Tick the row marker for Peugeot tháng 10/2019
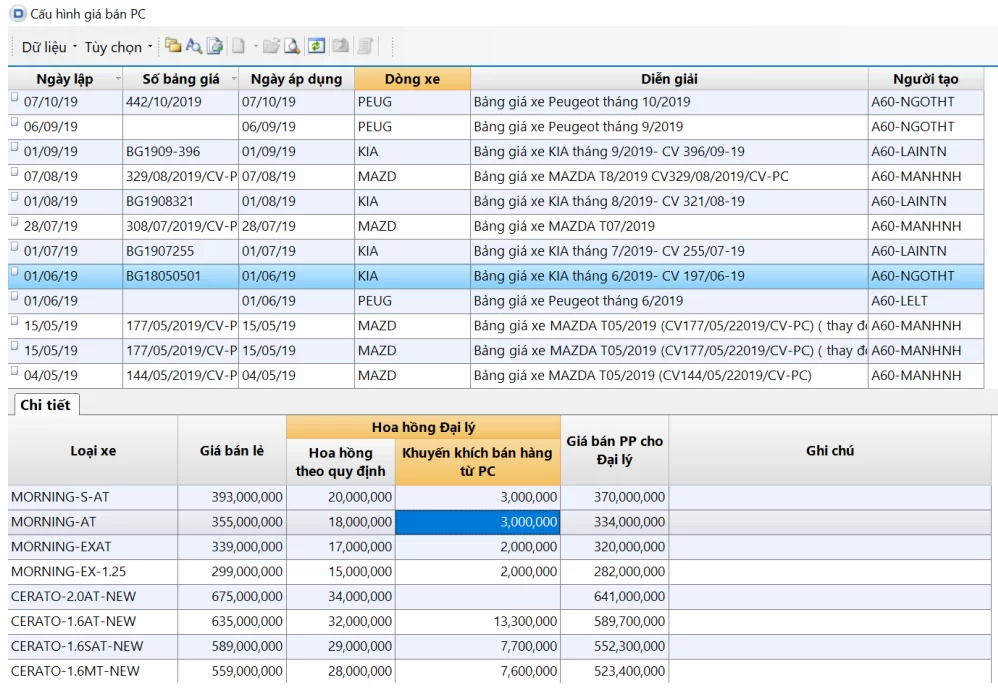The image size is (998, 693). 15,97
